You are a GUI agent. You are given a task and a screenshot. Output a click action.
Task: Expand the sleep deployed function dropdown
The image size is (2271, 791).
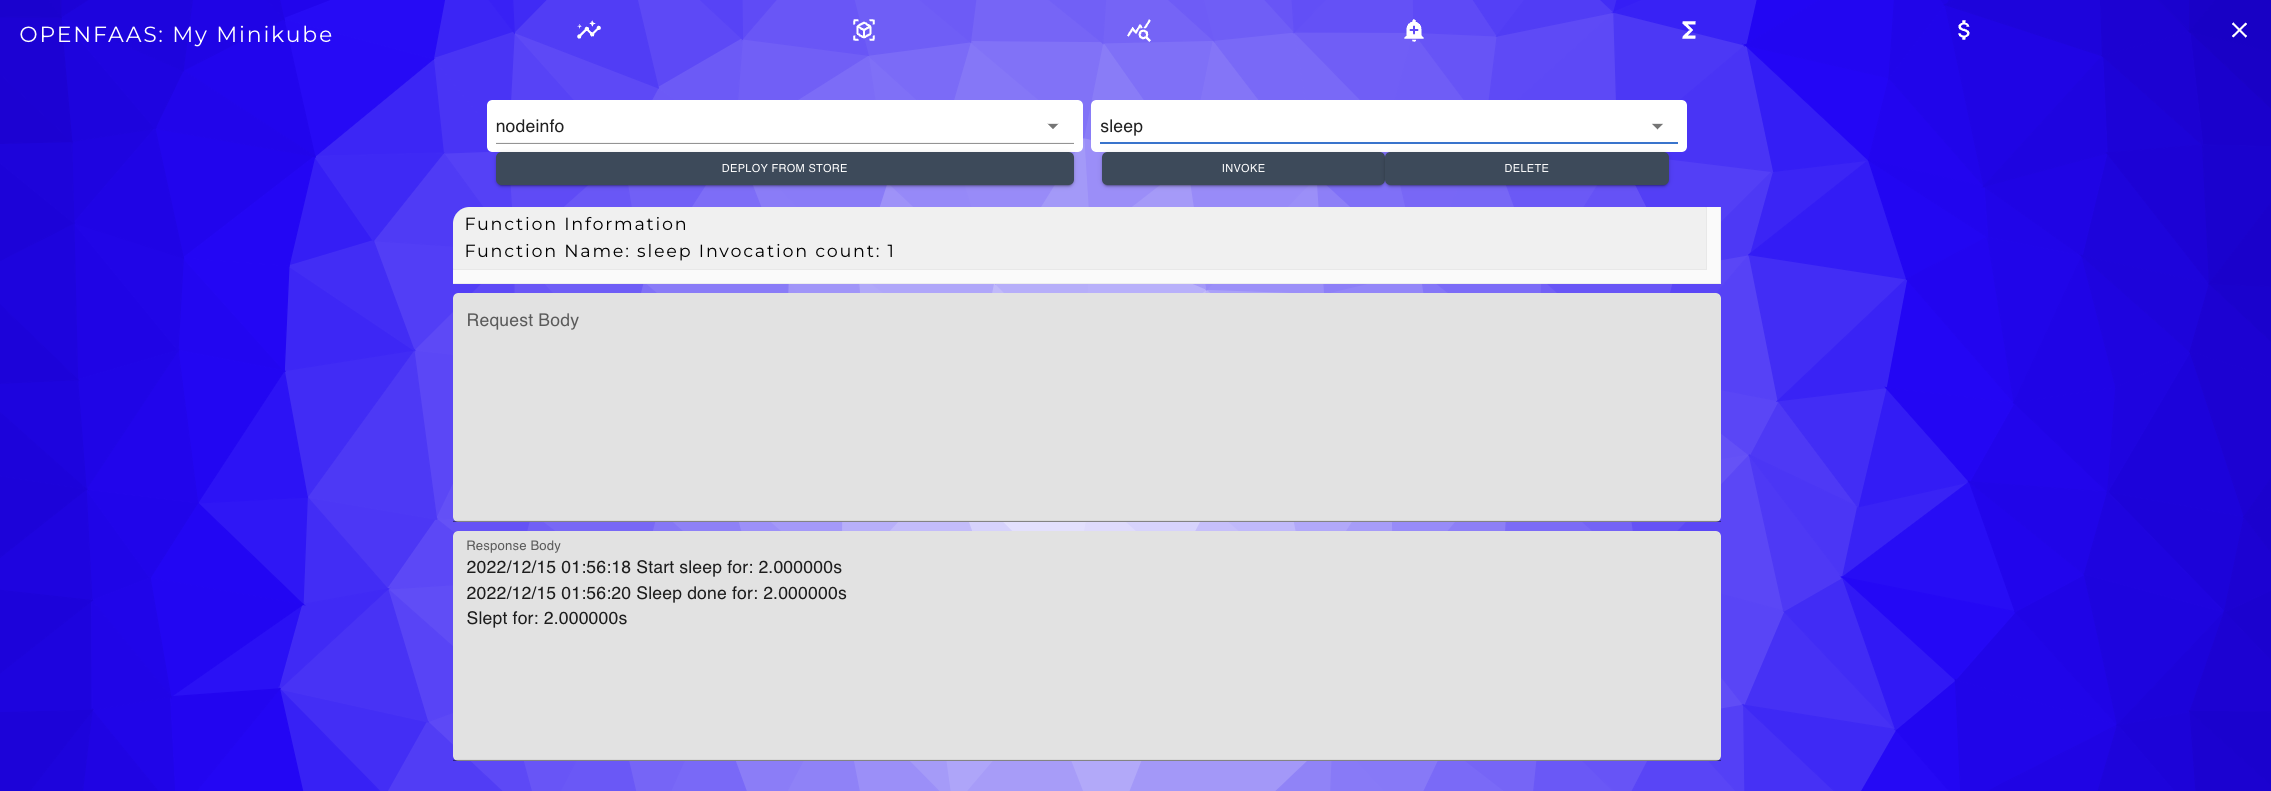[x=1388, y=126]
